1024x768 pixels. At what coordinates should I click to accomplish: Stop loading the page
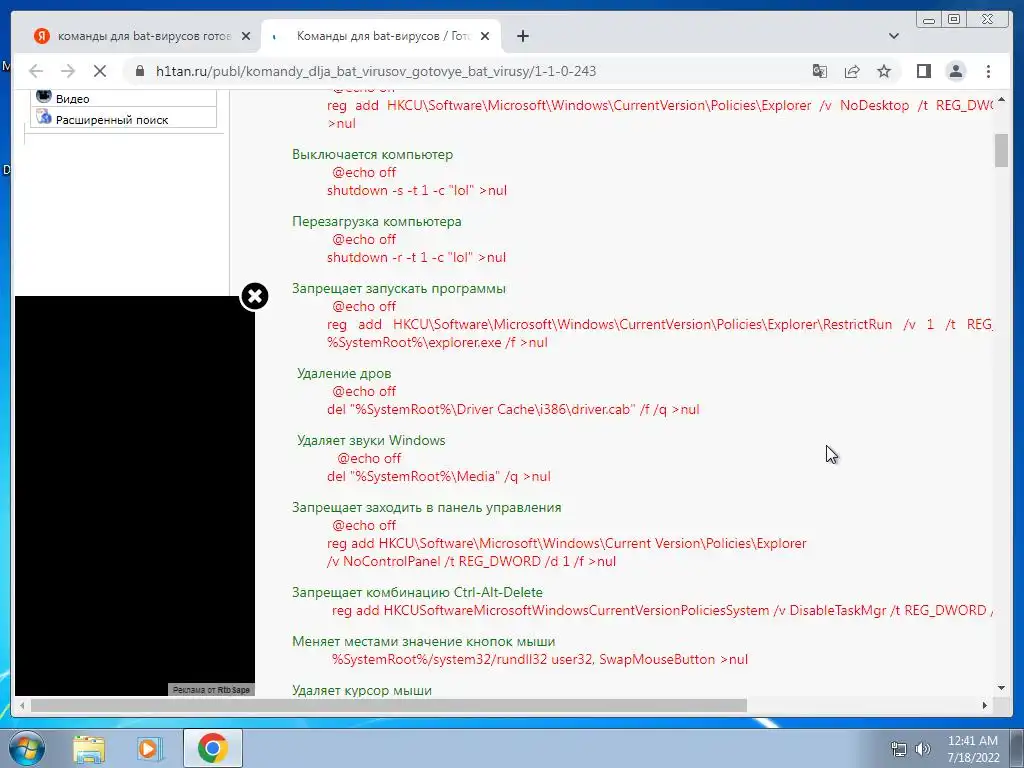click(x=100, y=71)
